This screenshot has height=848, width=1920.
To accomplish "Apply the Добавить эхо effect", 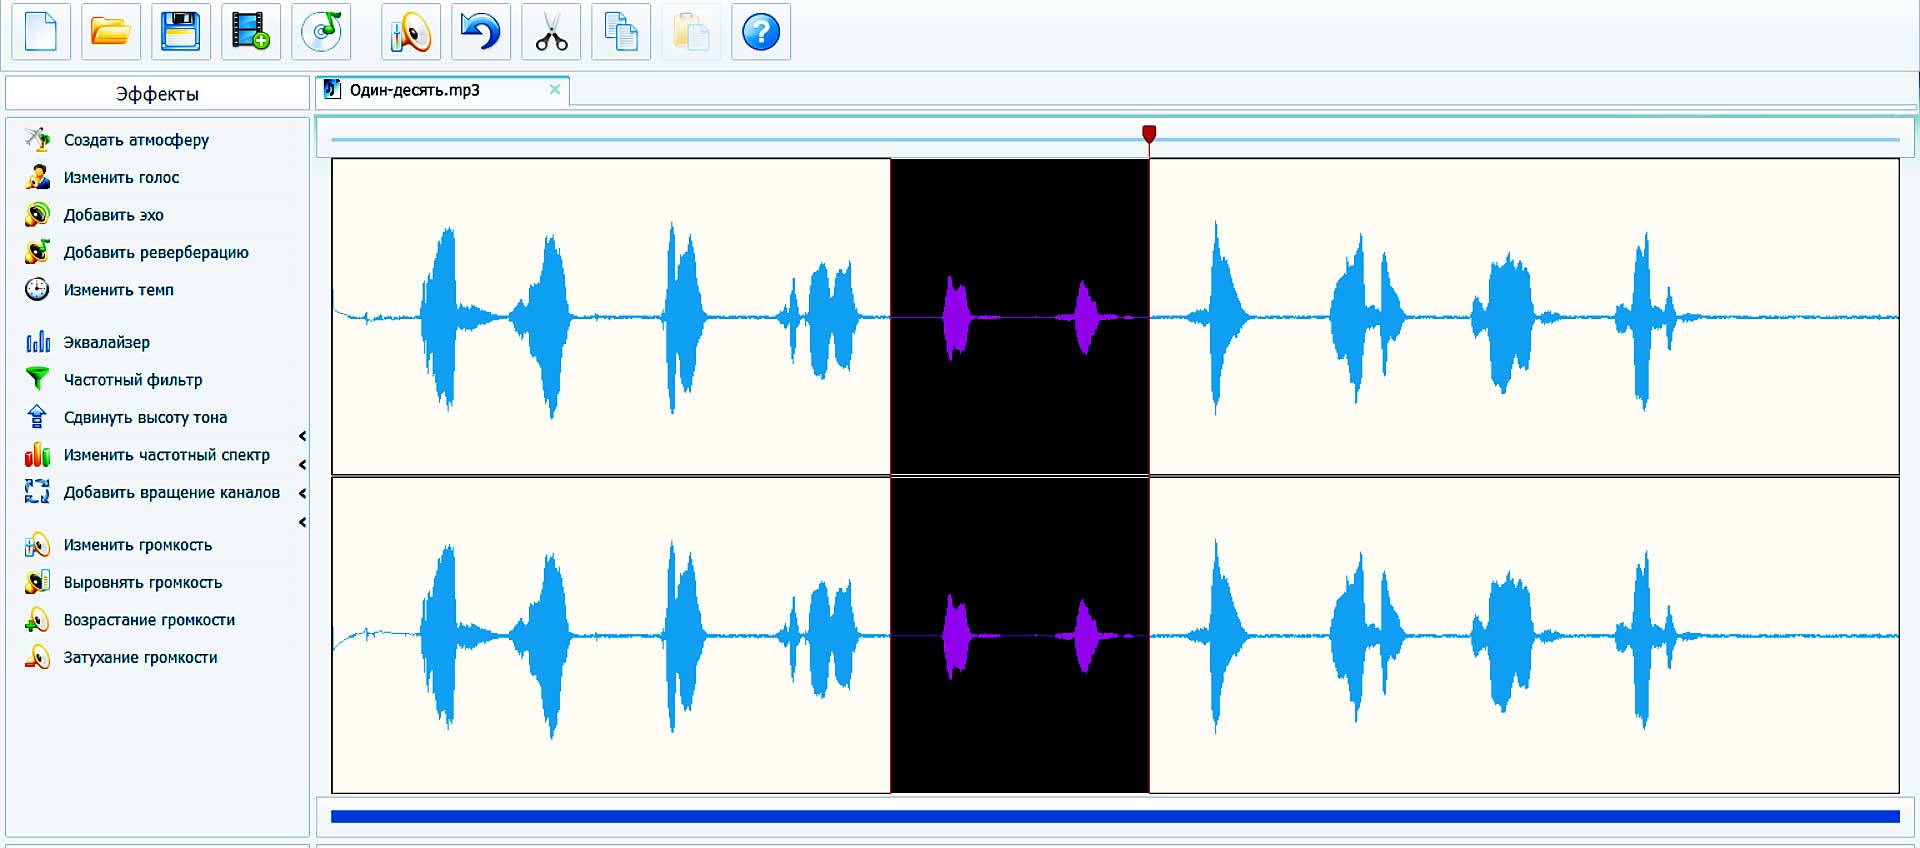I will point(113,215).
